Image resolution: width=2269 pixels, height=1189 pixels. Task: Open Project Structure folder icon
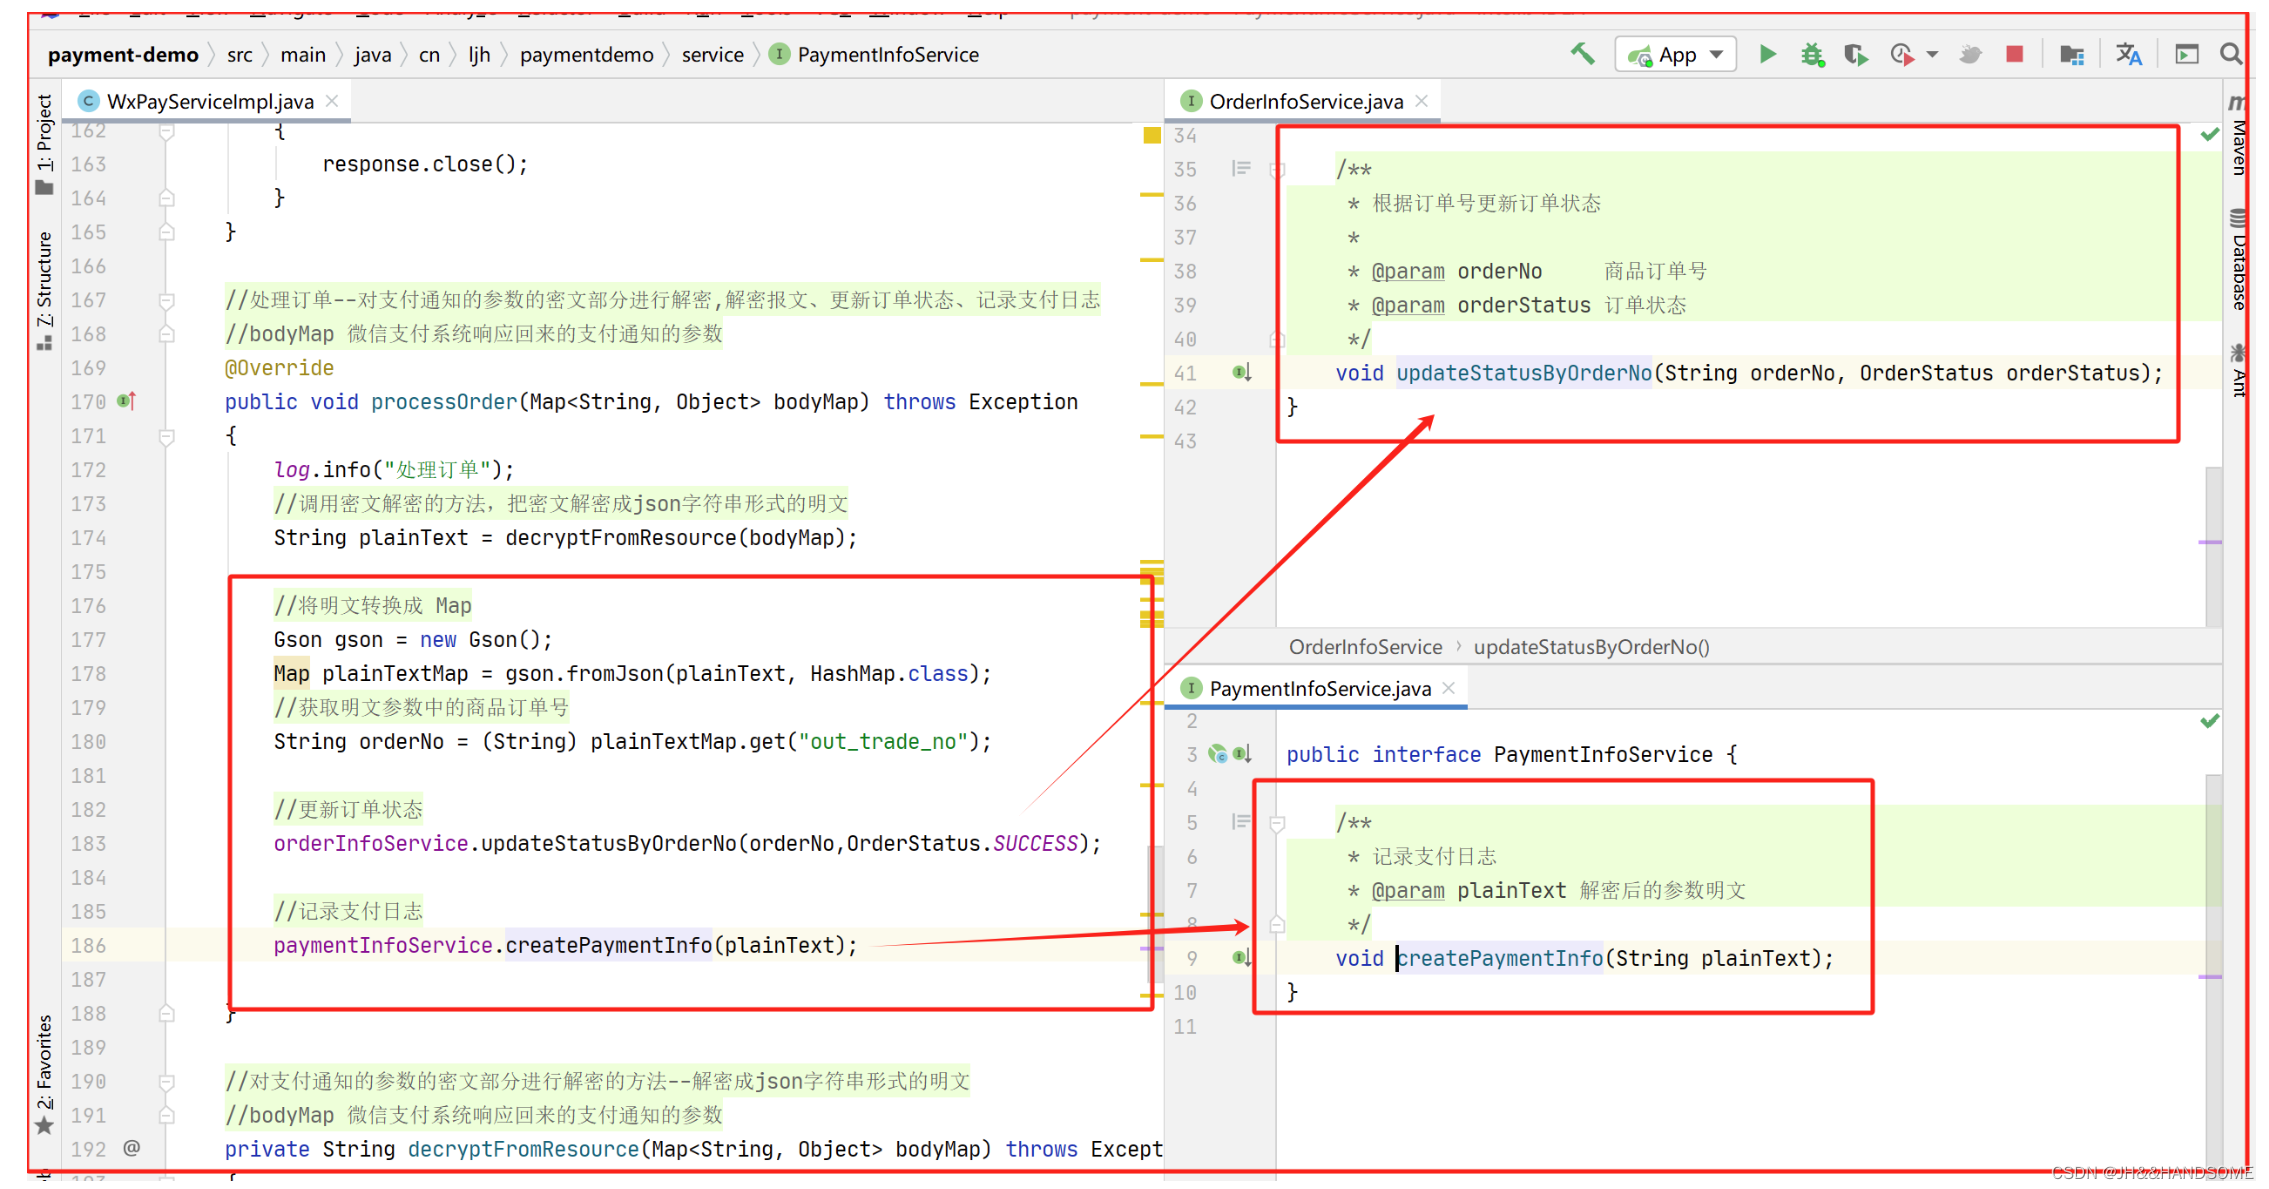pyautogui.click(x=2071, y=54)
